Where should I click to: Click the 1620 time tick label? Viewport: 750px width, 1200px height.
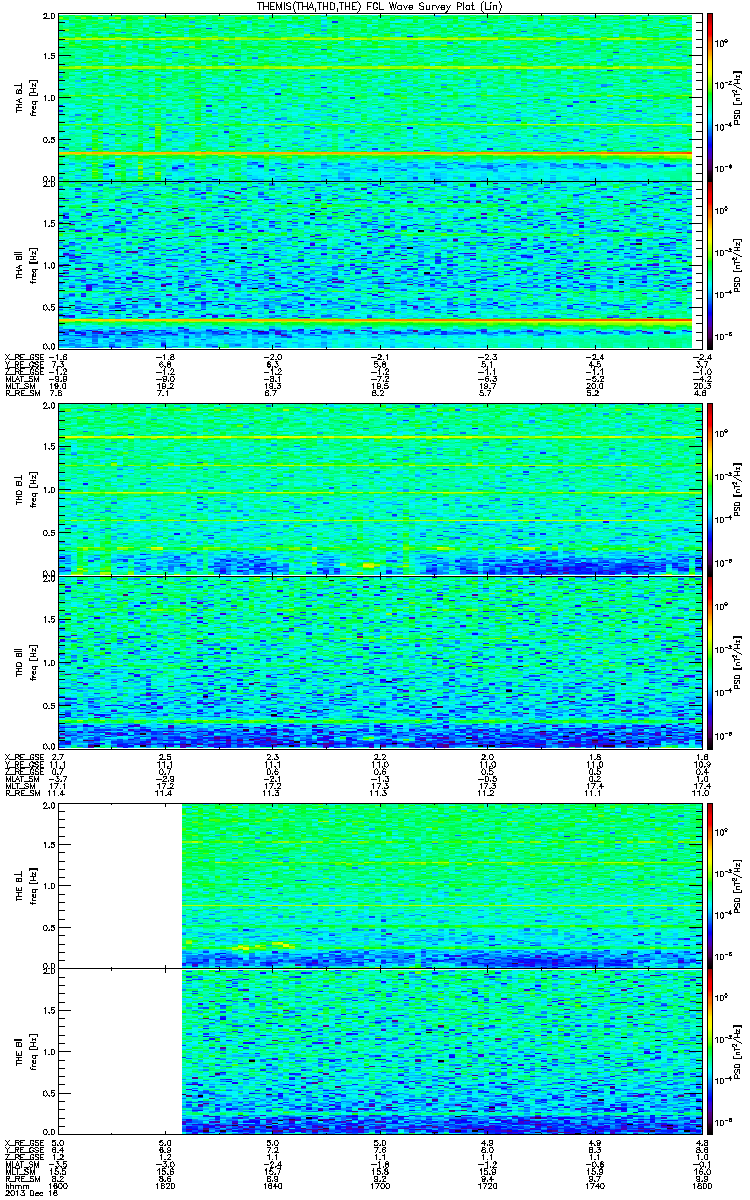pos(165,1185)
